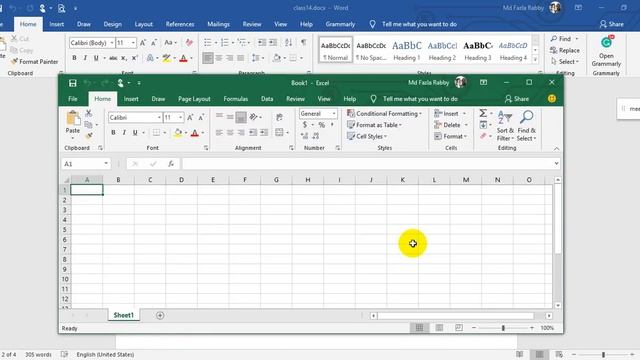Switch to Excel Normal view icon

[419, 328]
